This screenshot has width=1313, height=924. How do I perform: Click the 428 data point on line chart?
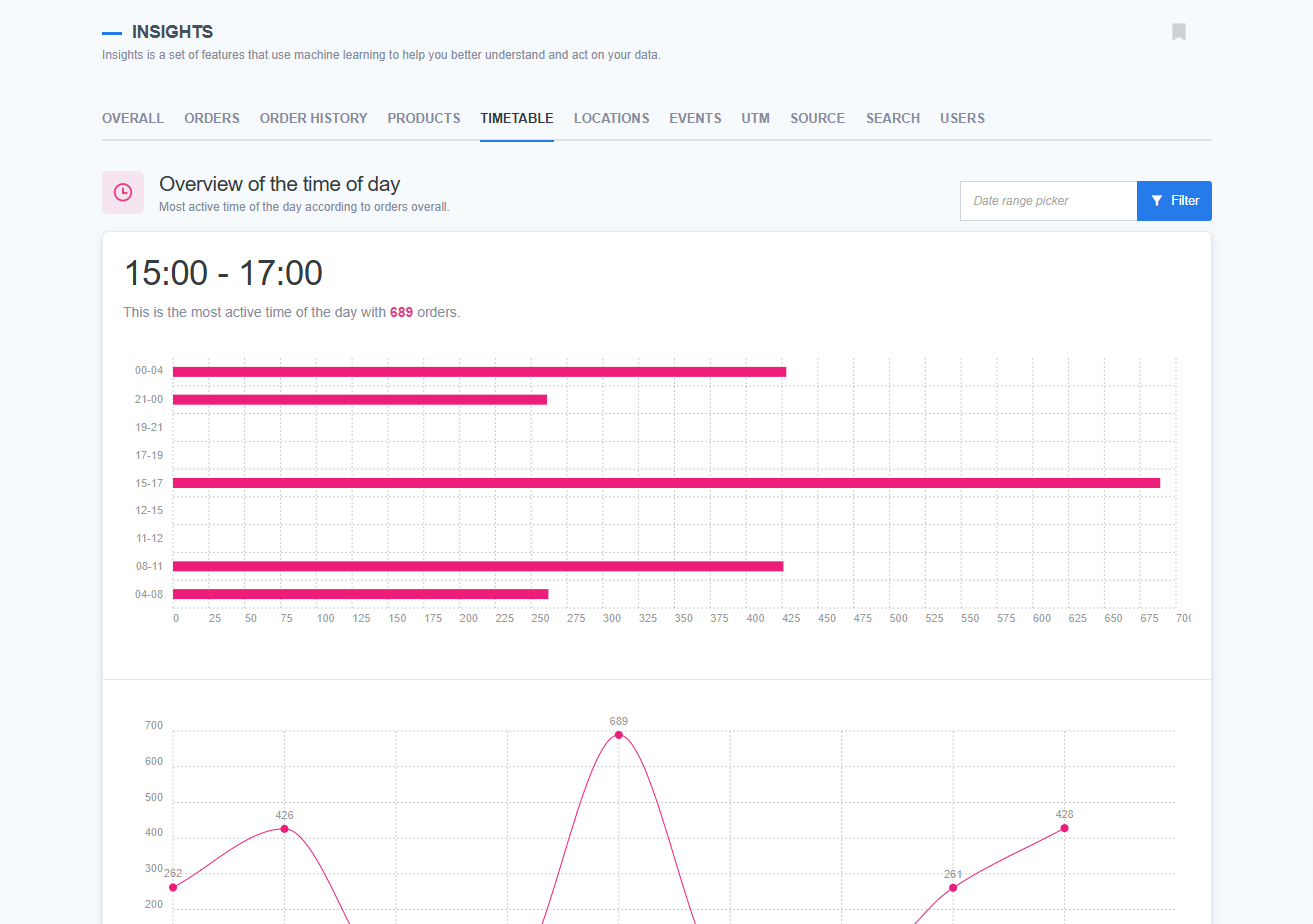point(1064,828)
